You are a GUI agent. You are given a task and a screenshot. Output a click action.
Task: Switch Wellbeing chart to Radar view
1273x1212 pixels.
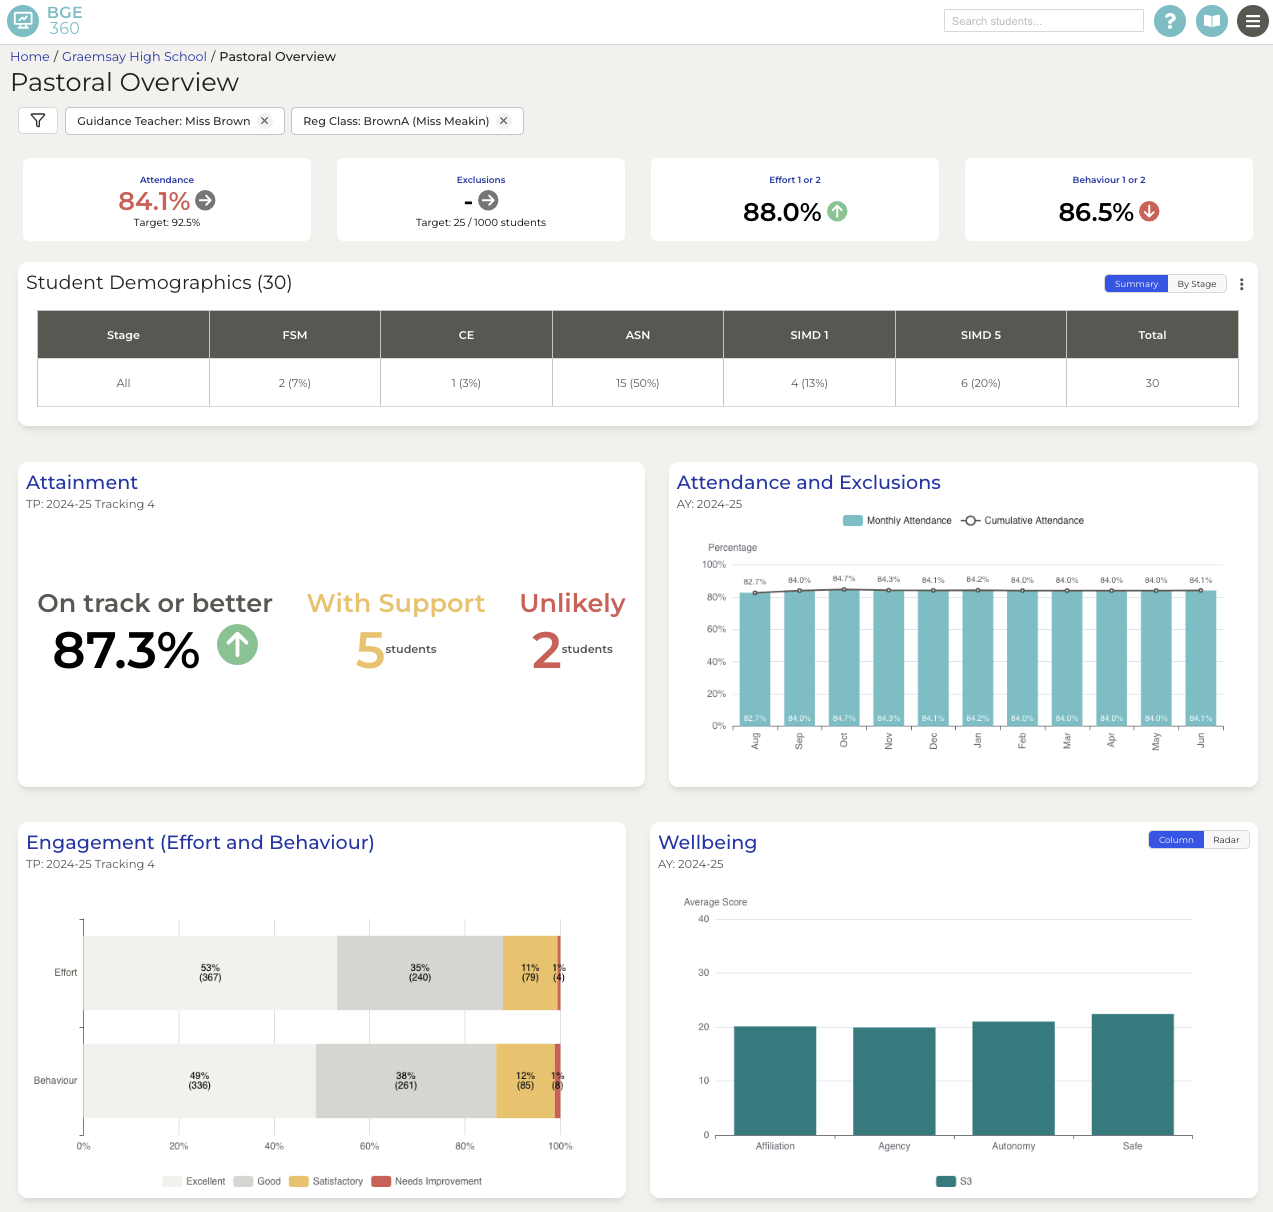click(x=1227, y=839)
